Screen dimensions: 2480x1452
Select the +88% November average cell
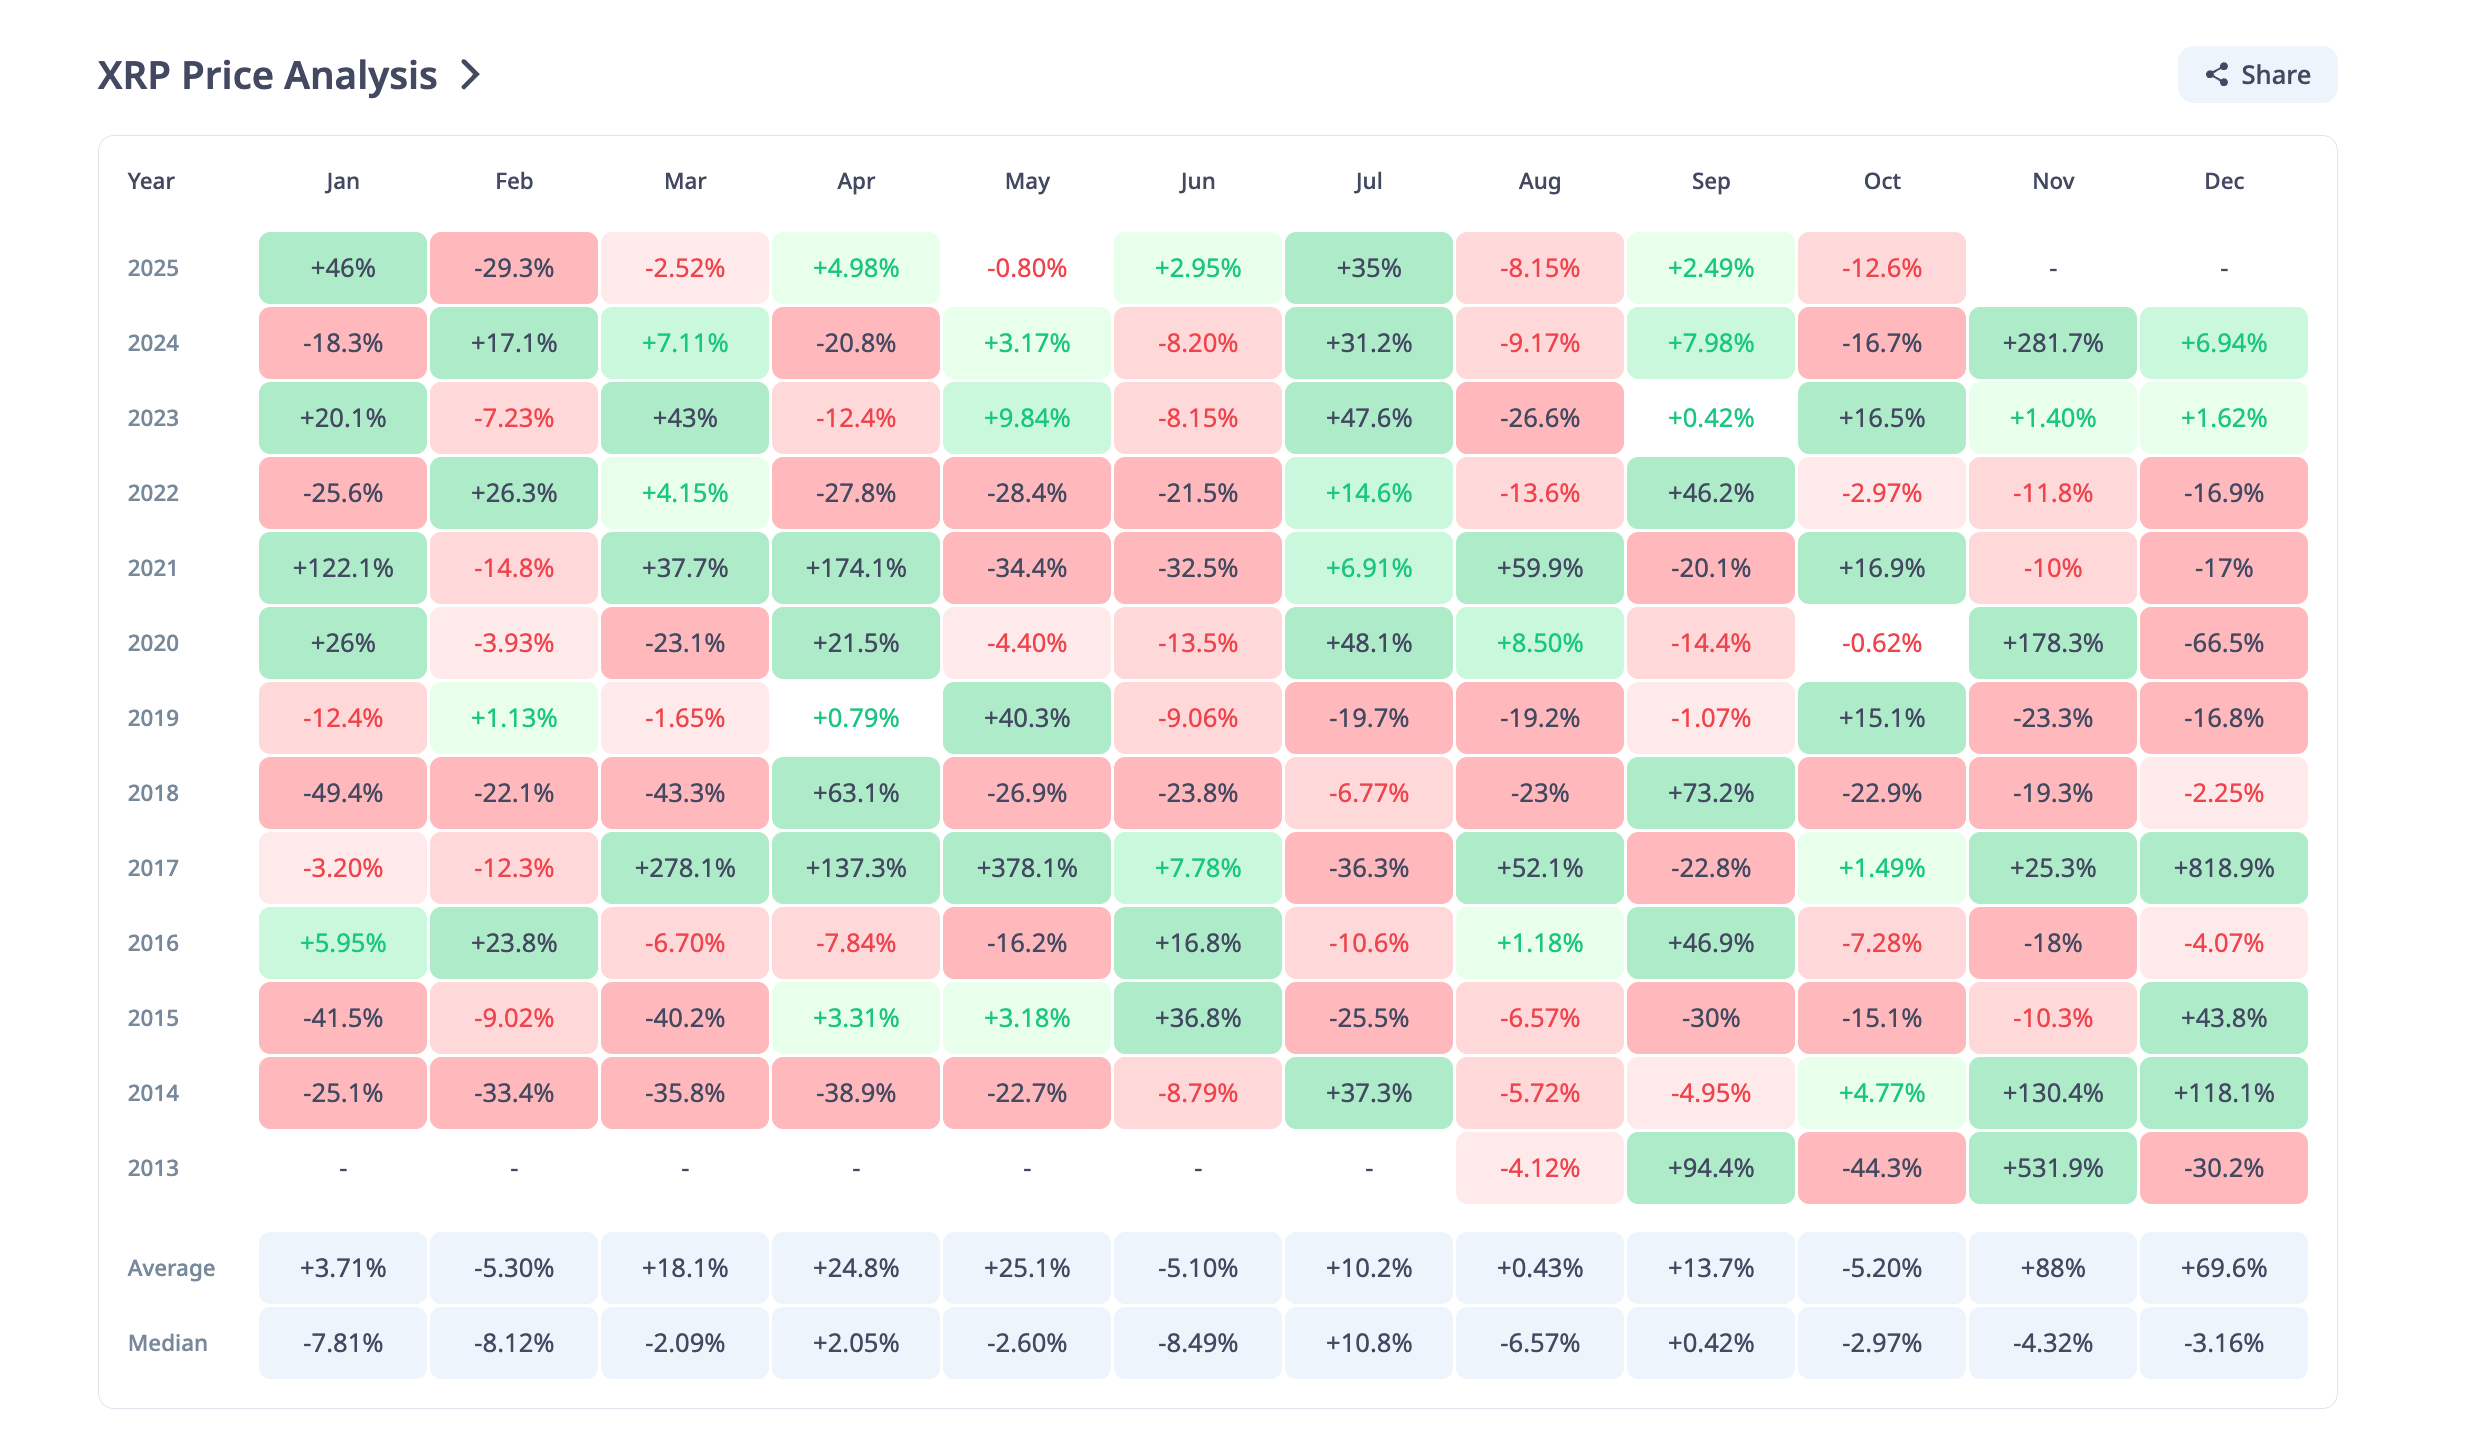click(2052, 1267)
